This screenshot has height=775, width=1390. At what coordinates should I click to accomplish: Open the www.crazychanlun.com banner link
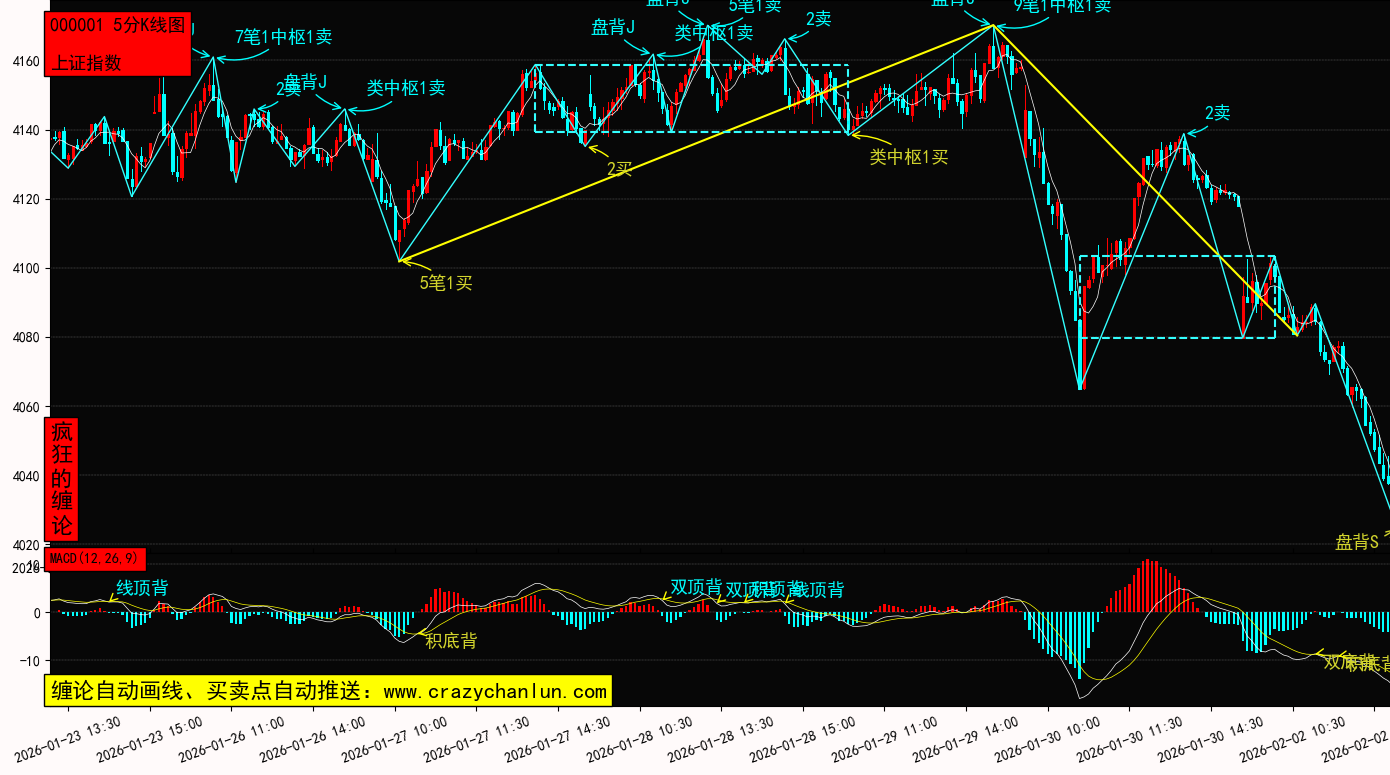tap(327, 691)
